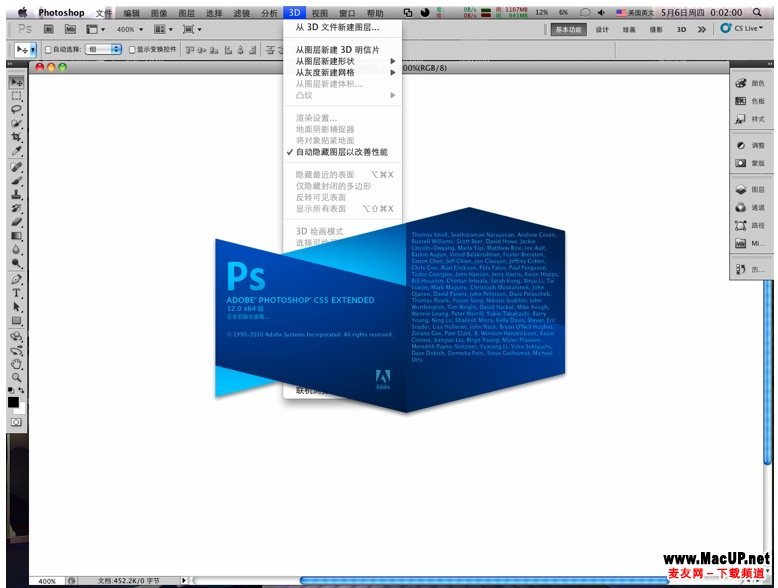
Task: Choose 从图层新建 3D 明信片 menu item
Action: click(x=342, y=50)
